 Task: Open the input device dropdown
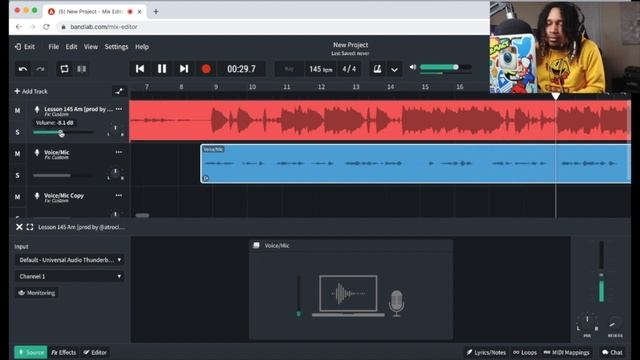pos(69,260)
